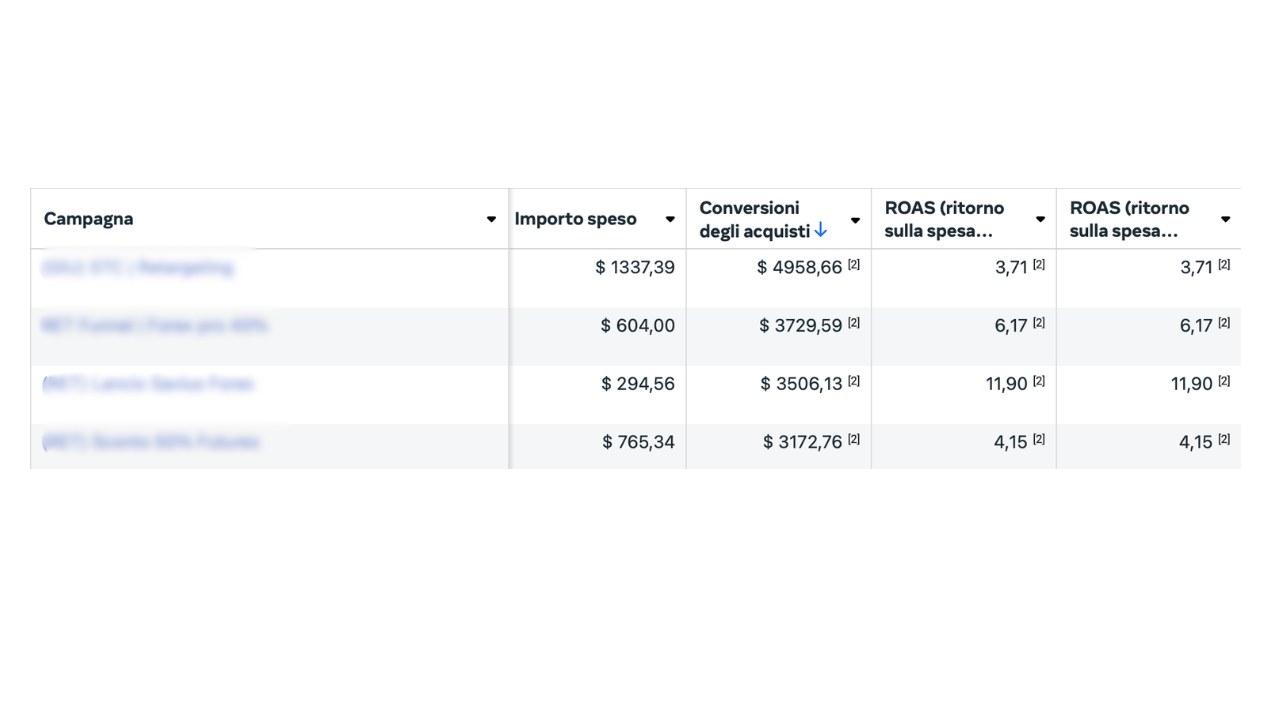1280x720 pixels.
Task: Select the 4,15 value in the last ROAS column
Action: (x=1196, y=442)
